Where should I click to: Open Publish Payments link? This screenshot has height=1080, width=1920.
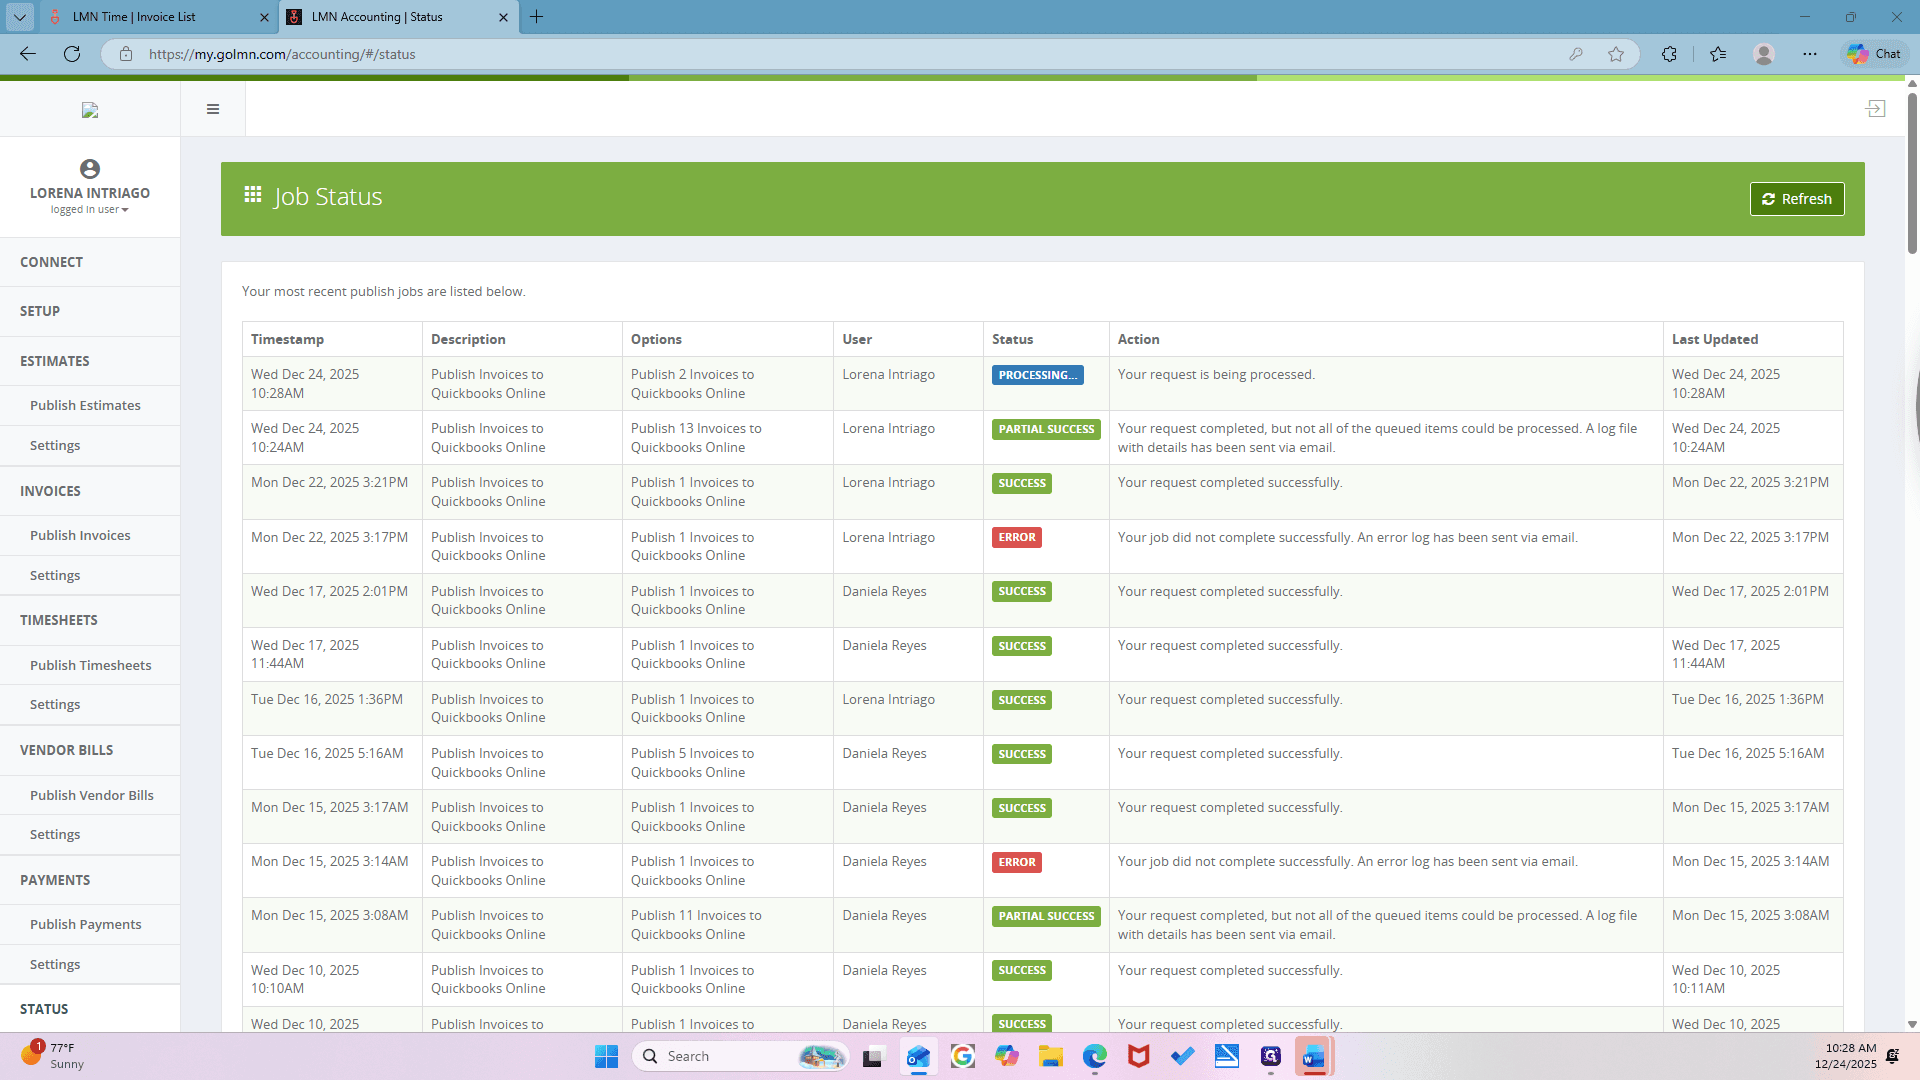coord(85,924)
